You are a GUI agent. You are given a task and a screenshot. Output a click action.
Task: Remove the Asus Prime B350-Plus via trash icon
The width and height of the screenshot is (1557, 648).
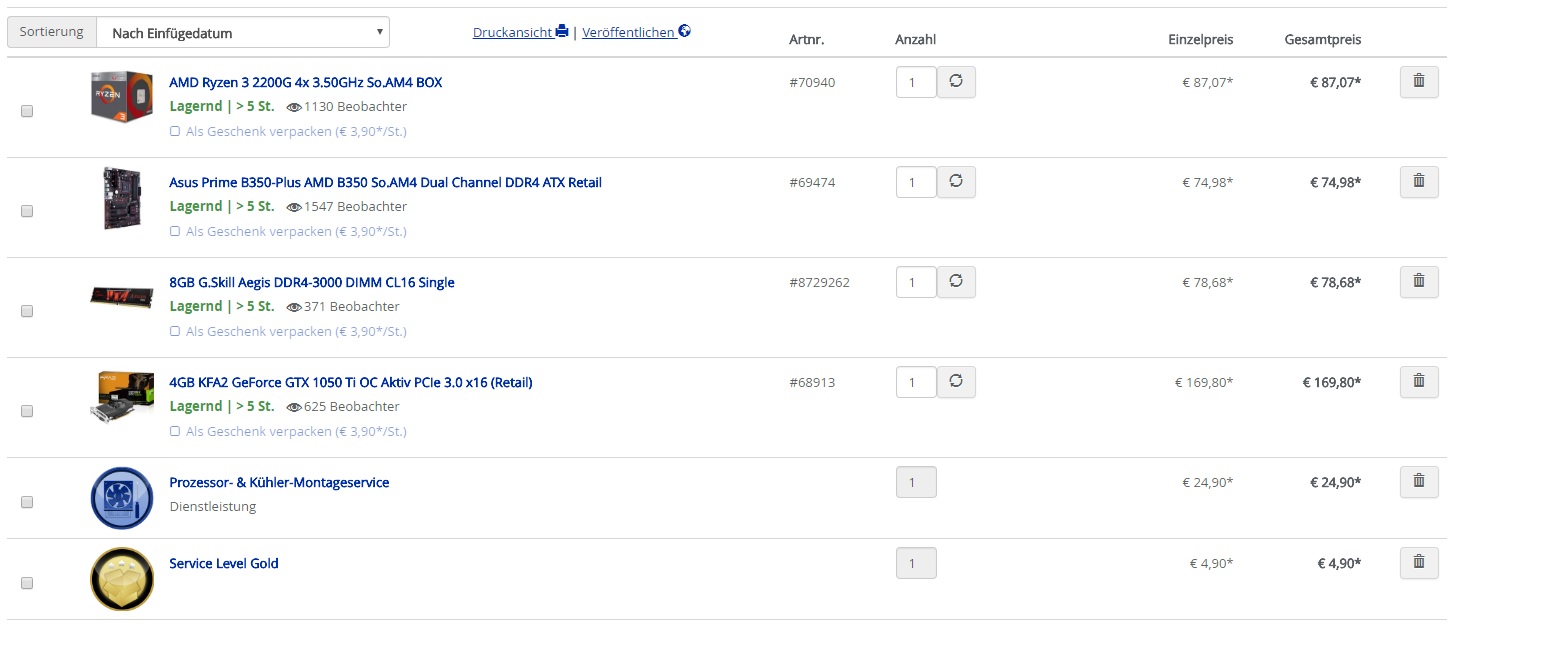1418,182
